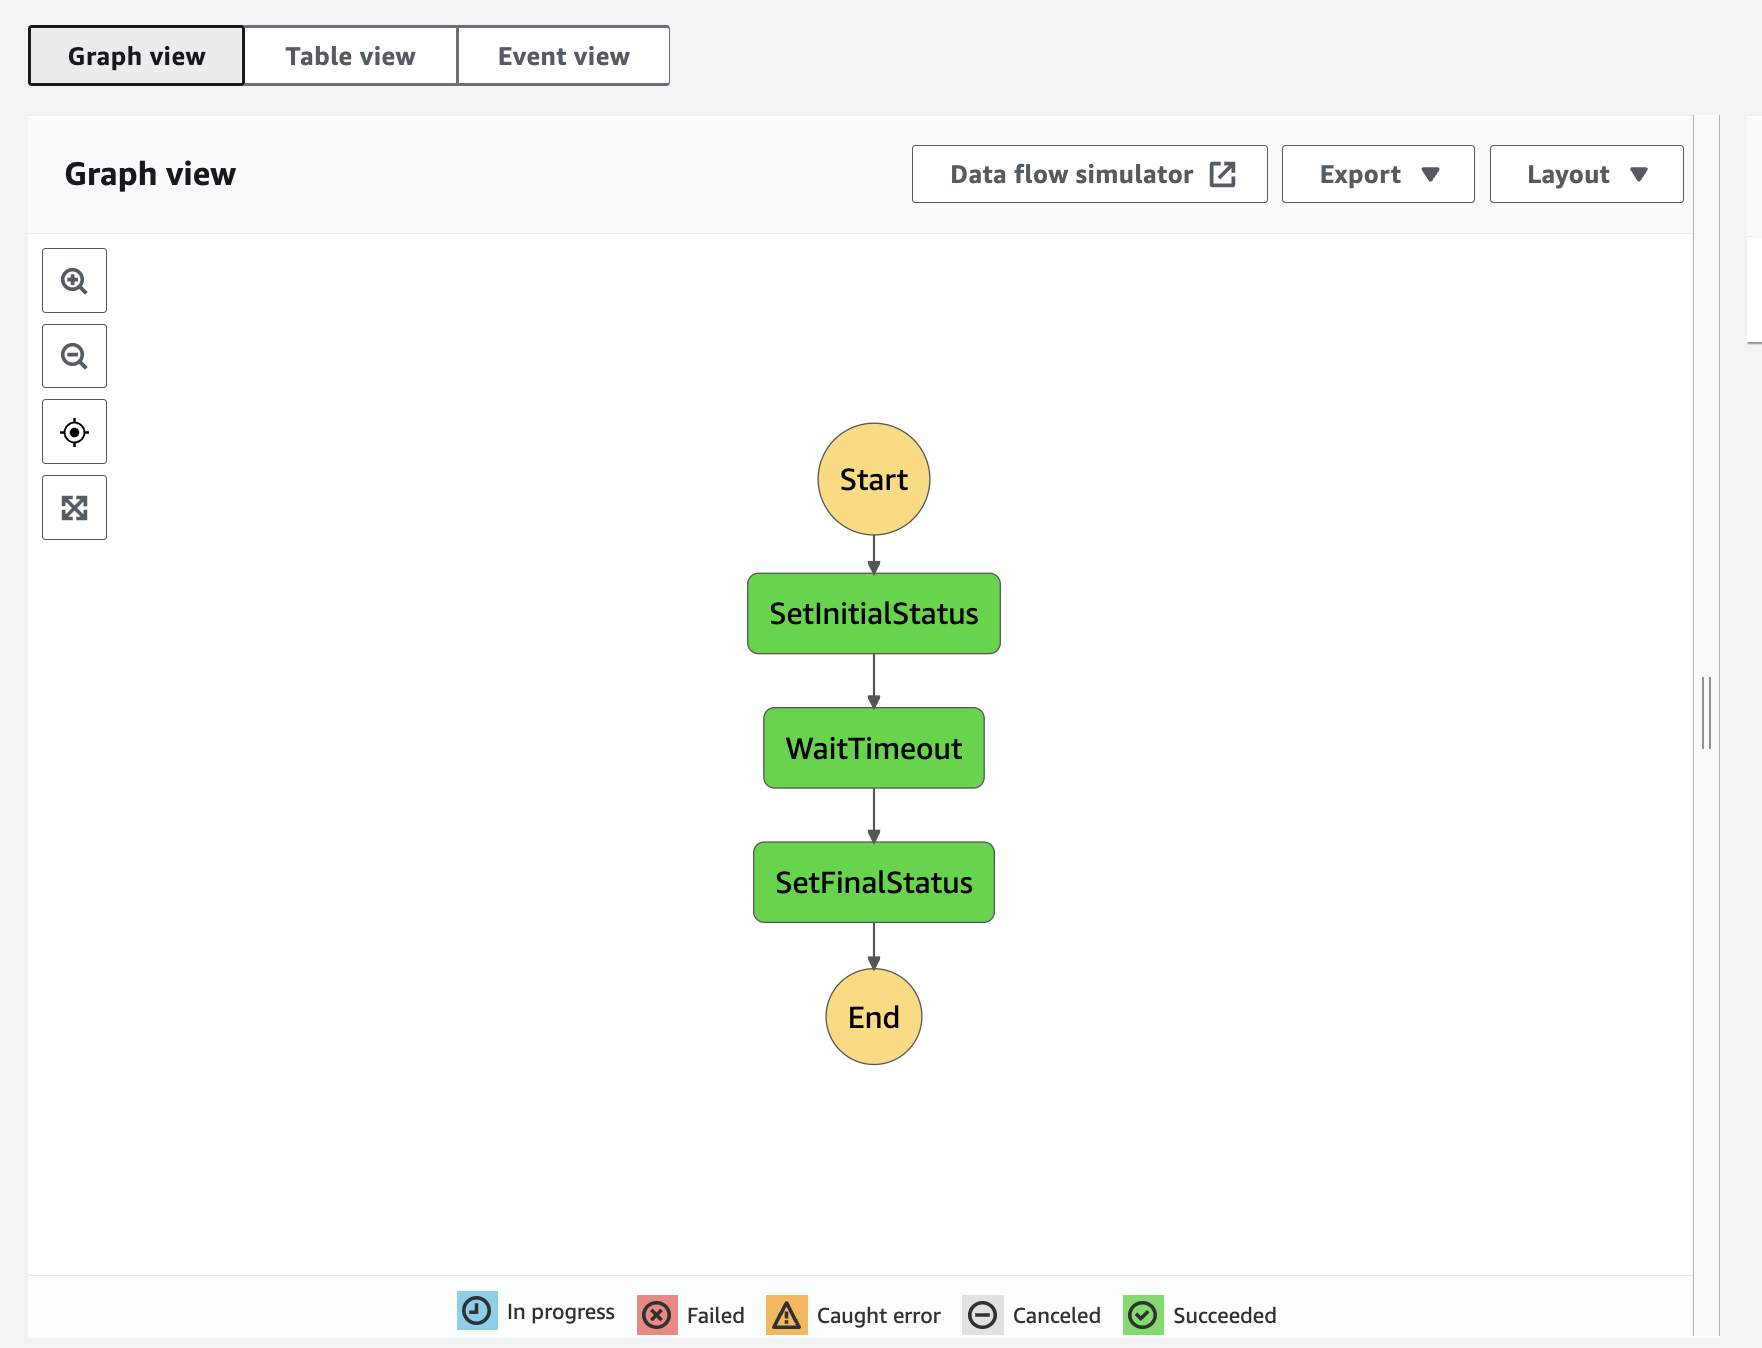Screen dimensions: 1762x1348
Task: Switch to the Event view tab
Action: point(563,55)
